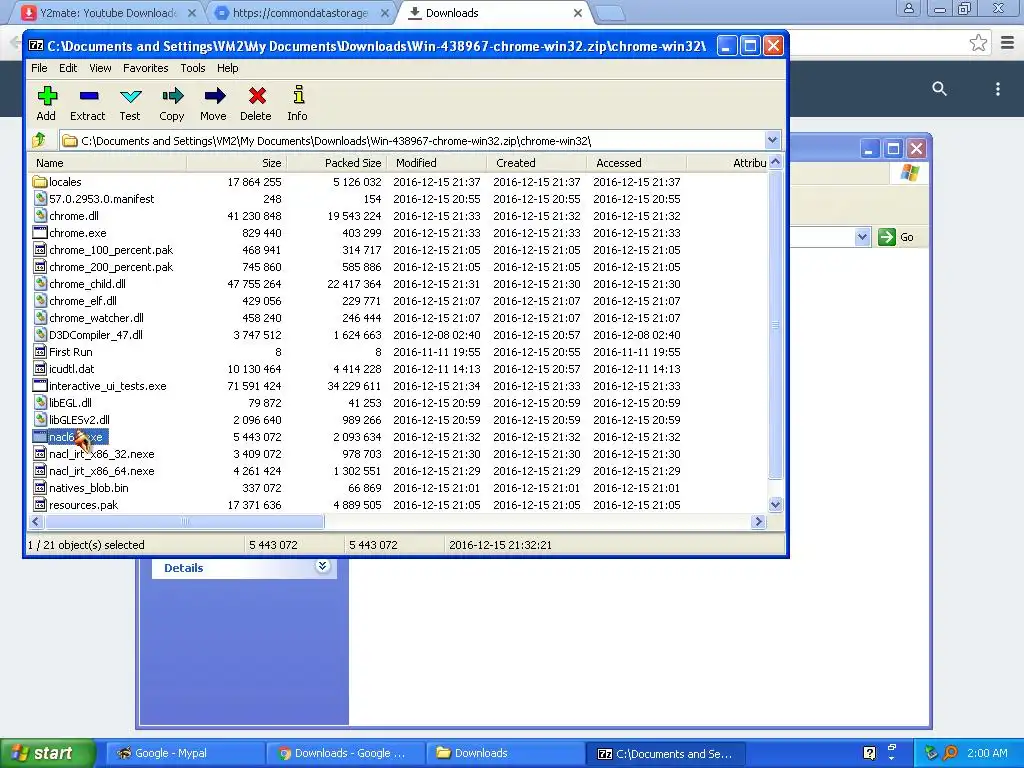The width and height of the screenshot is (1024, 768).
Task: Click the 7-Zip title bar icon
Action: (36, 46)
